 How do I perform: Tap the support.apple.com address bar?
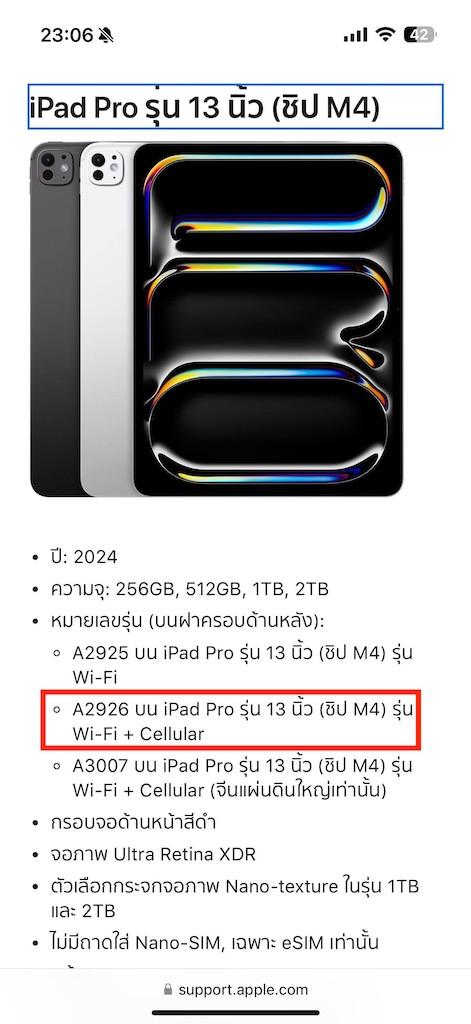[x=235, y=989]
